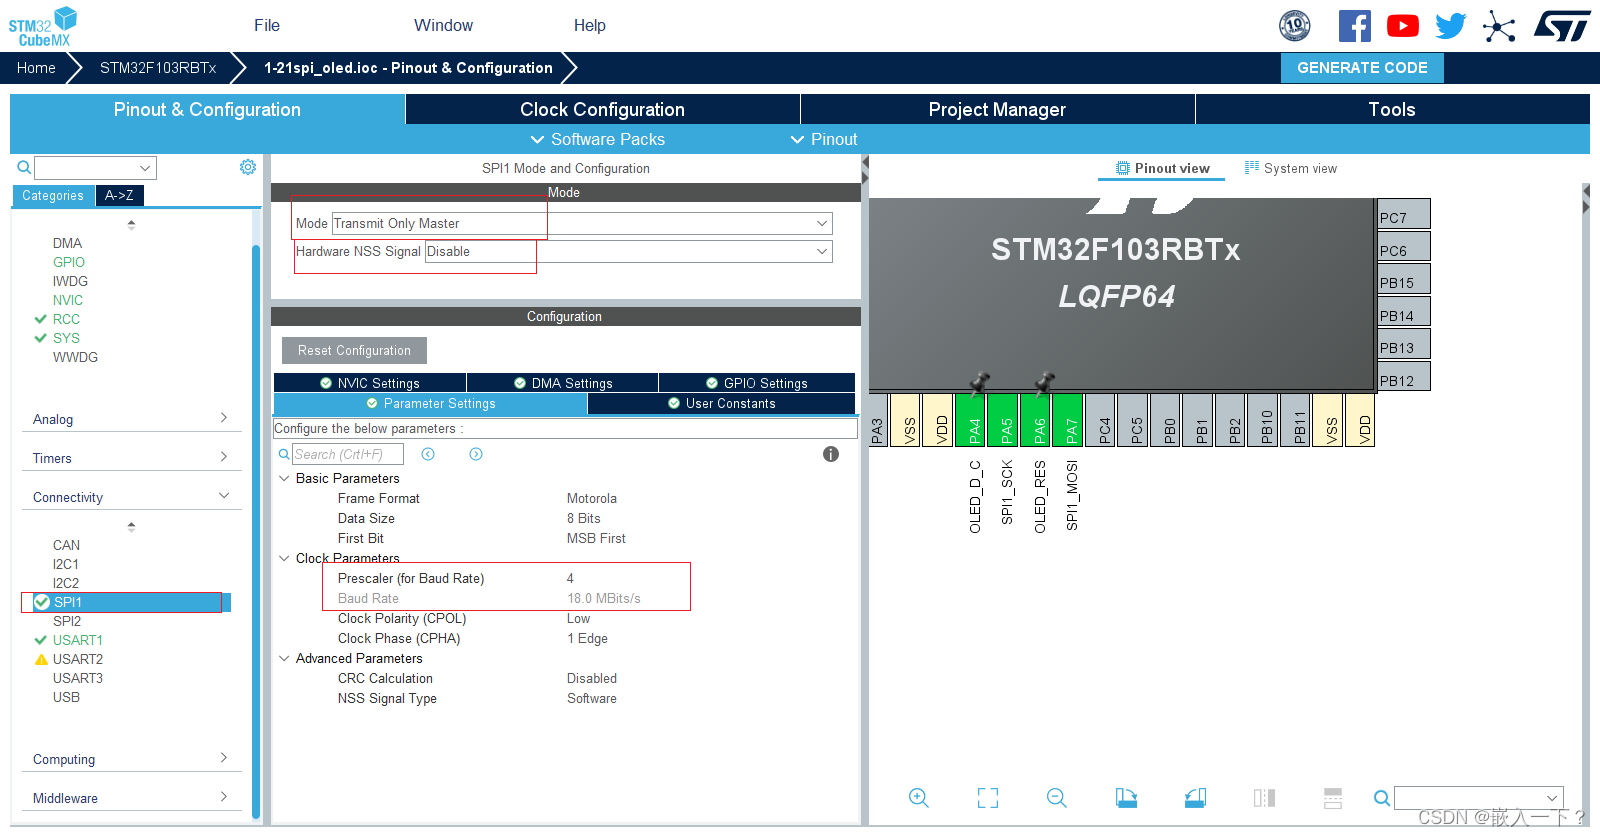
Task: Click the horizontal split layout icon
Action: pos(1333,797)
